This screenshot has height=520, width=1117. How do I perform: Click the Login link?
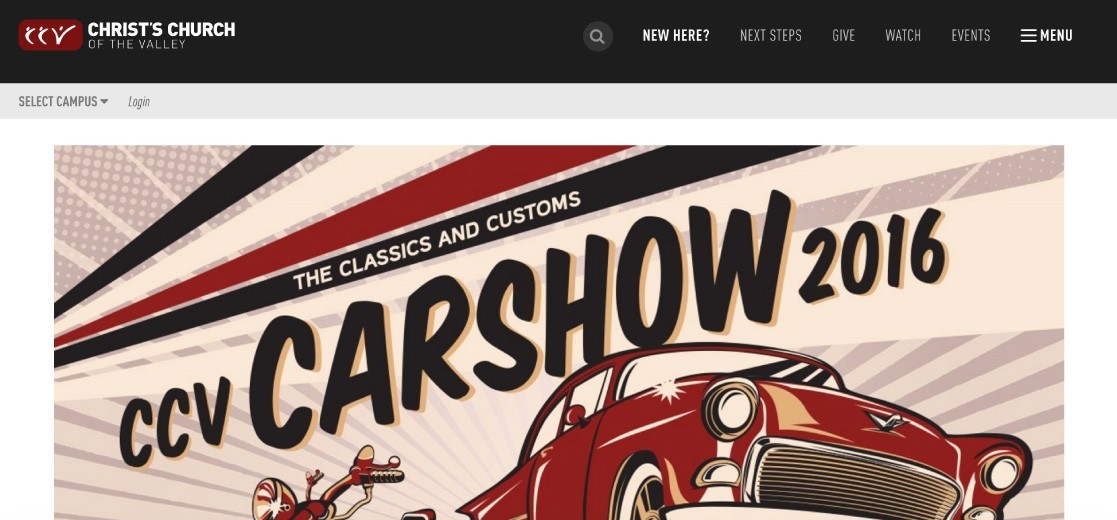139,102
